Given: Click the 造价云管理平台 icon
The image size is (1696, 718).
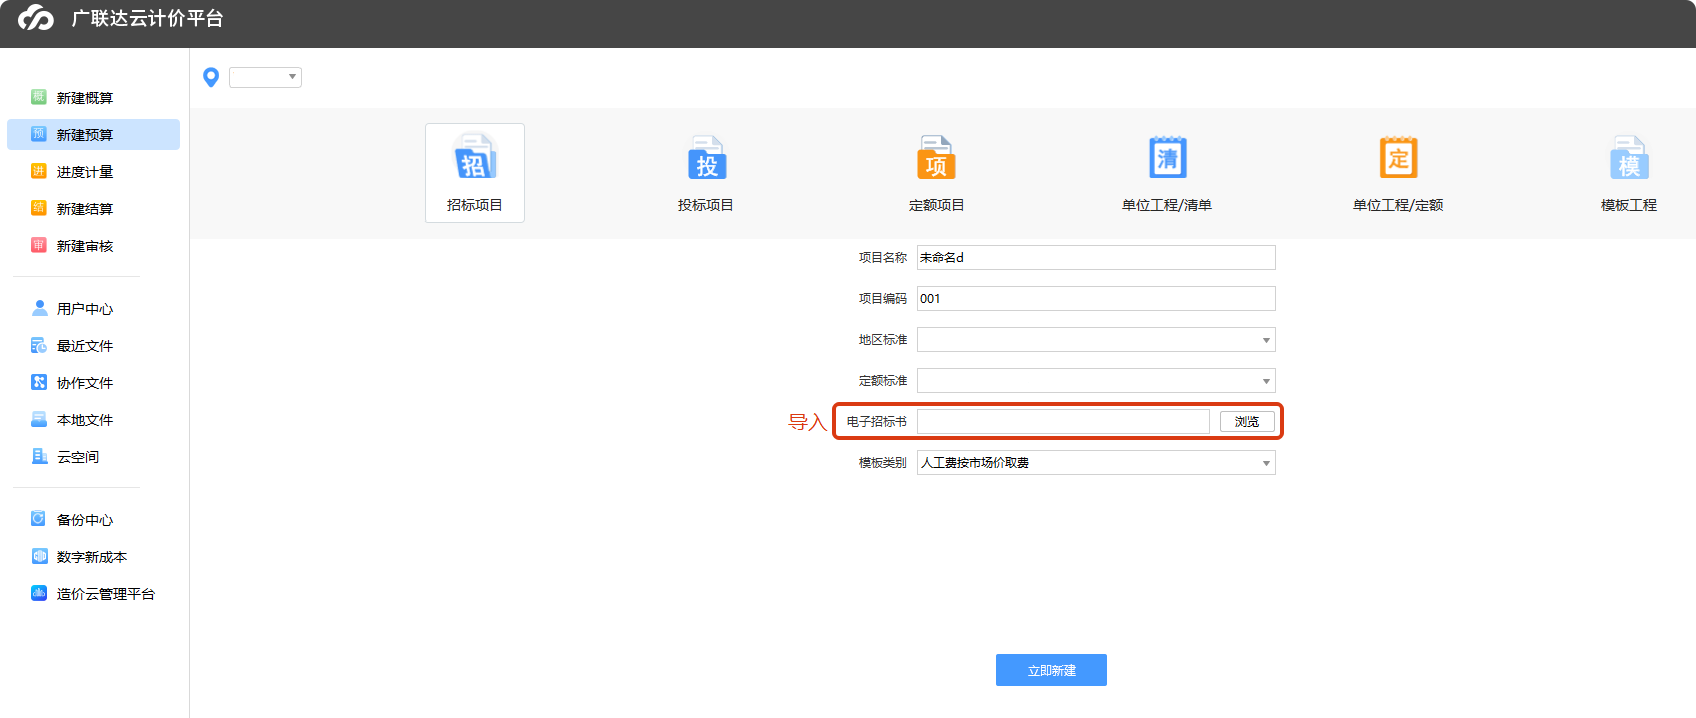Looking at the screenshot, I should pyautogui.click(x=39, y=593).
